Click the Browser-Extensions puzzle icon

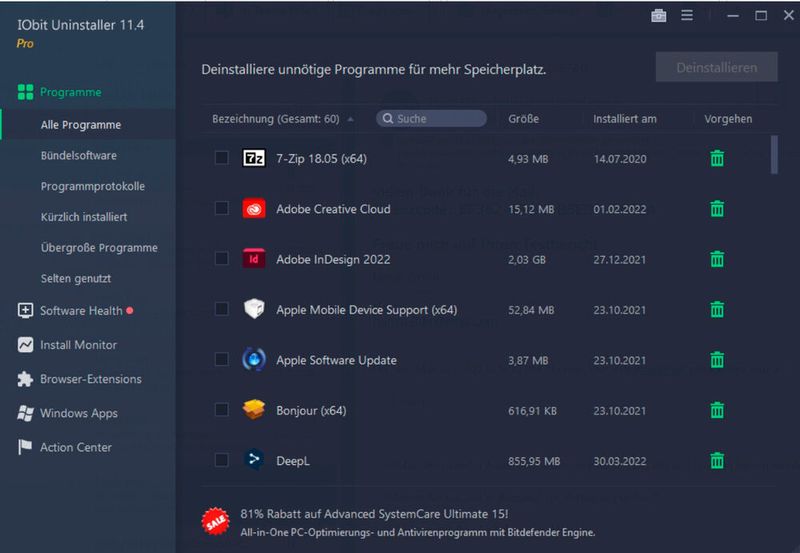[25, 379]
